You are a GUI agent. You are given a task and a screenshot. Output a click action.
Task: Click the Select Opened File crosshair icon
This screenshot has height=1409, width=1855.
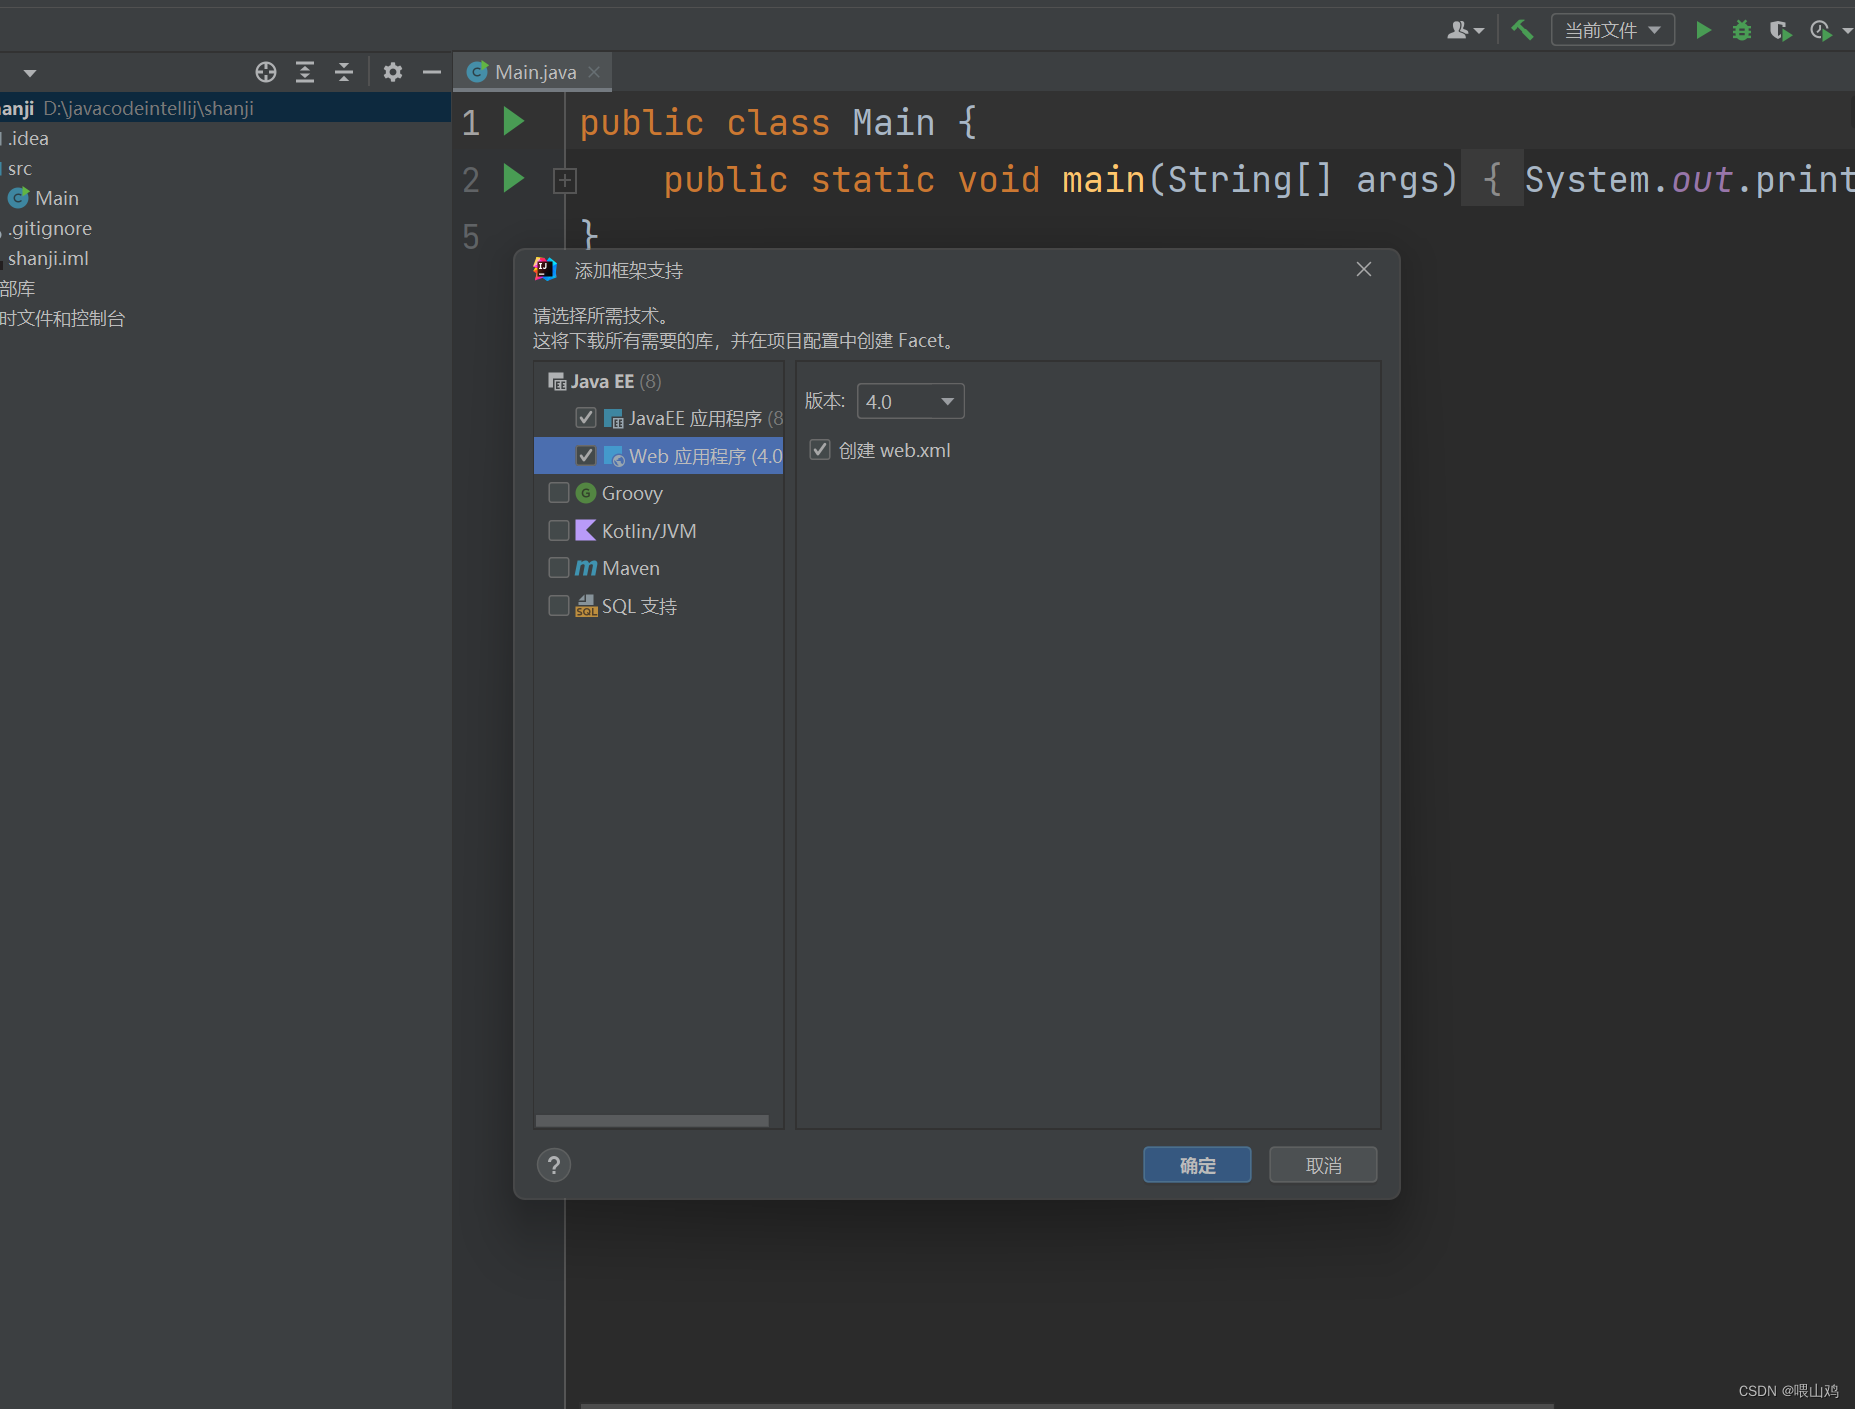tap(265, 72)
